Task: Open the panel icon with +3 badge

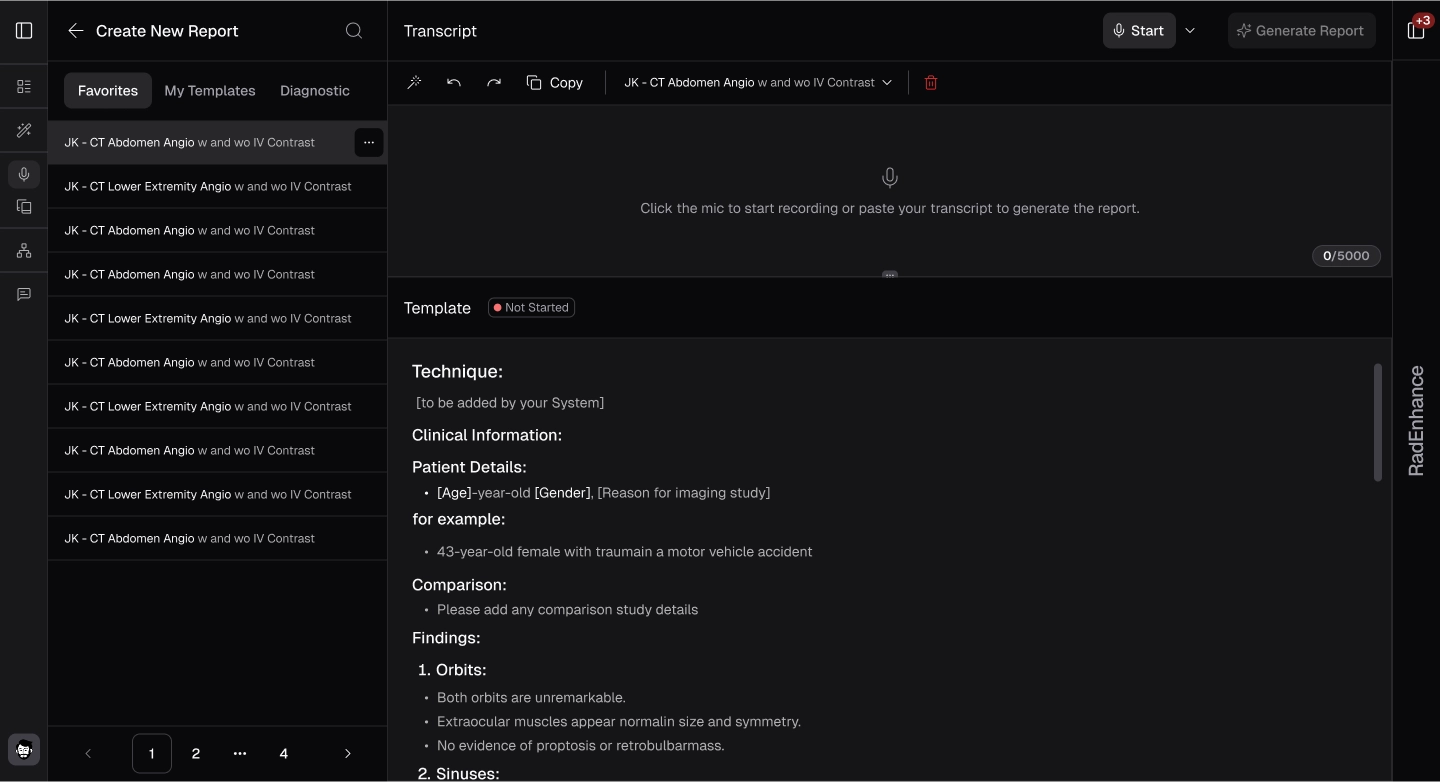Action: (x=1416, y=30)
